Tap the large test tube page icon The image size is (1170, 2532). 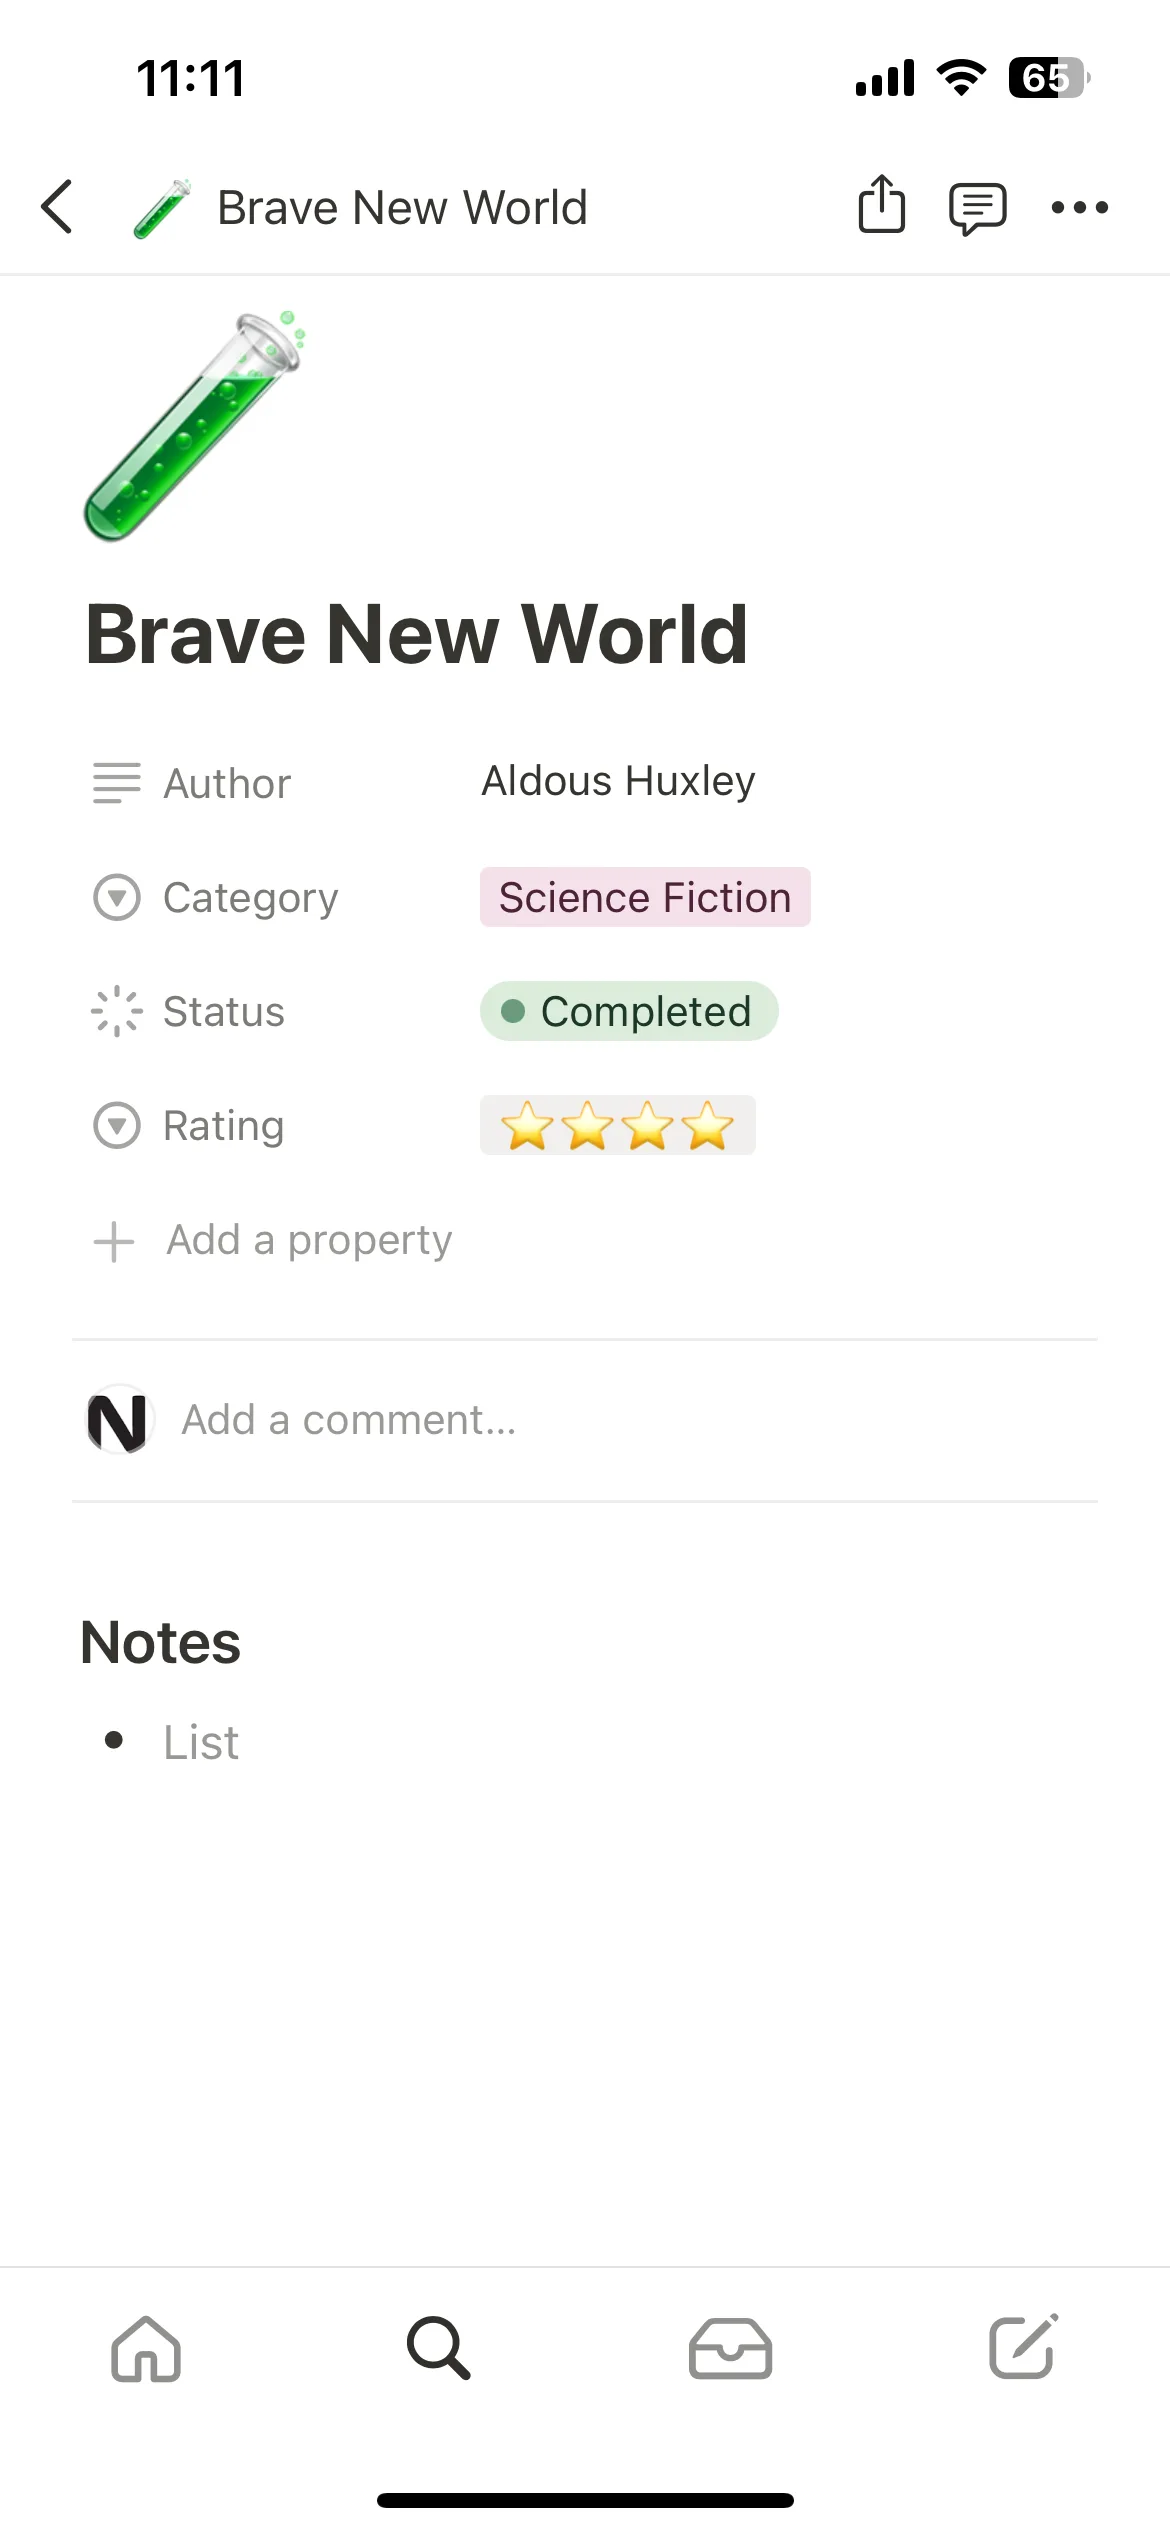pos(194,426)
